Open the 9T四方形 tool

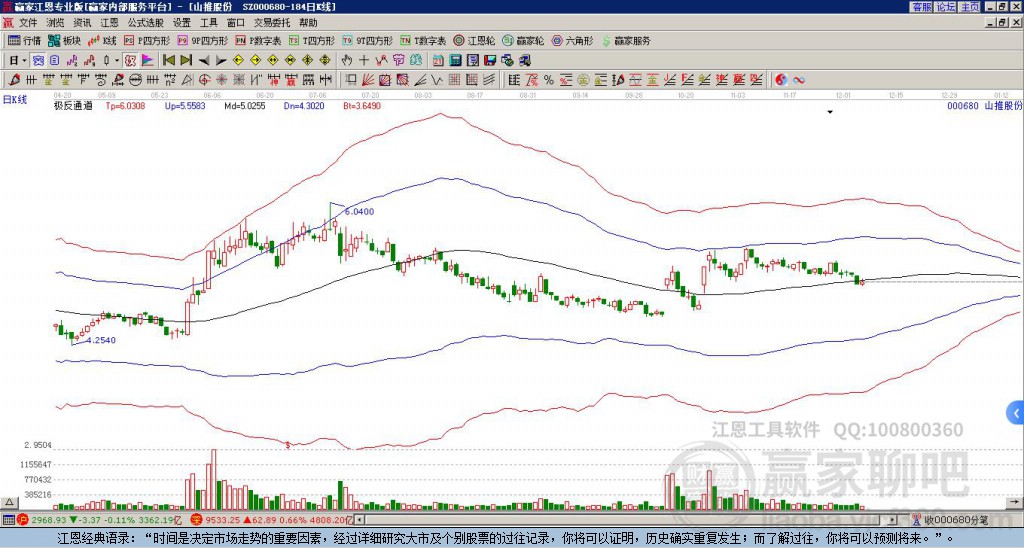368,40
